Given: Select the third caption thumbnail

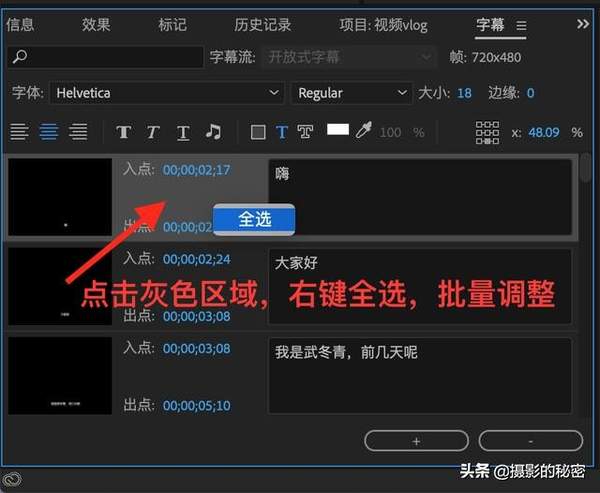Looking at the screenshot, I should tap(60, 376).
